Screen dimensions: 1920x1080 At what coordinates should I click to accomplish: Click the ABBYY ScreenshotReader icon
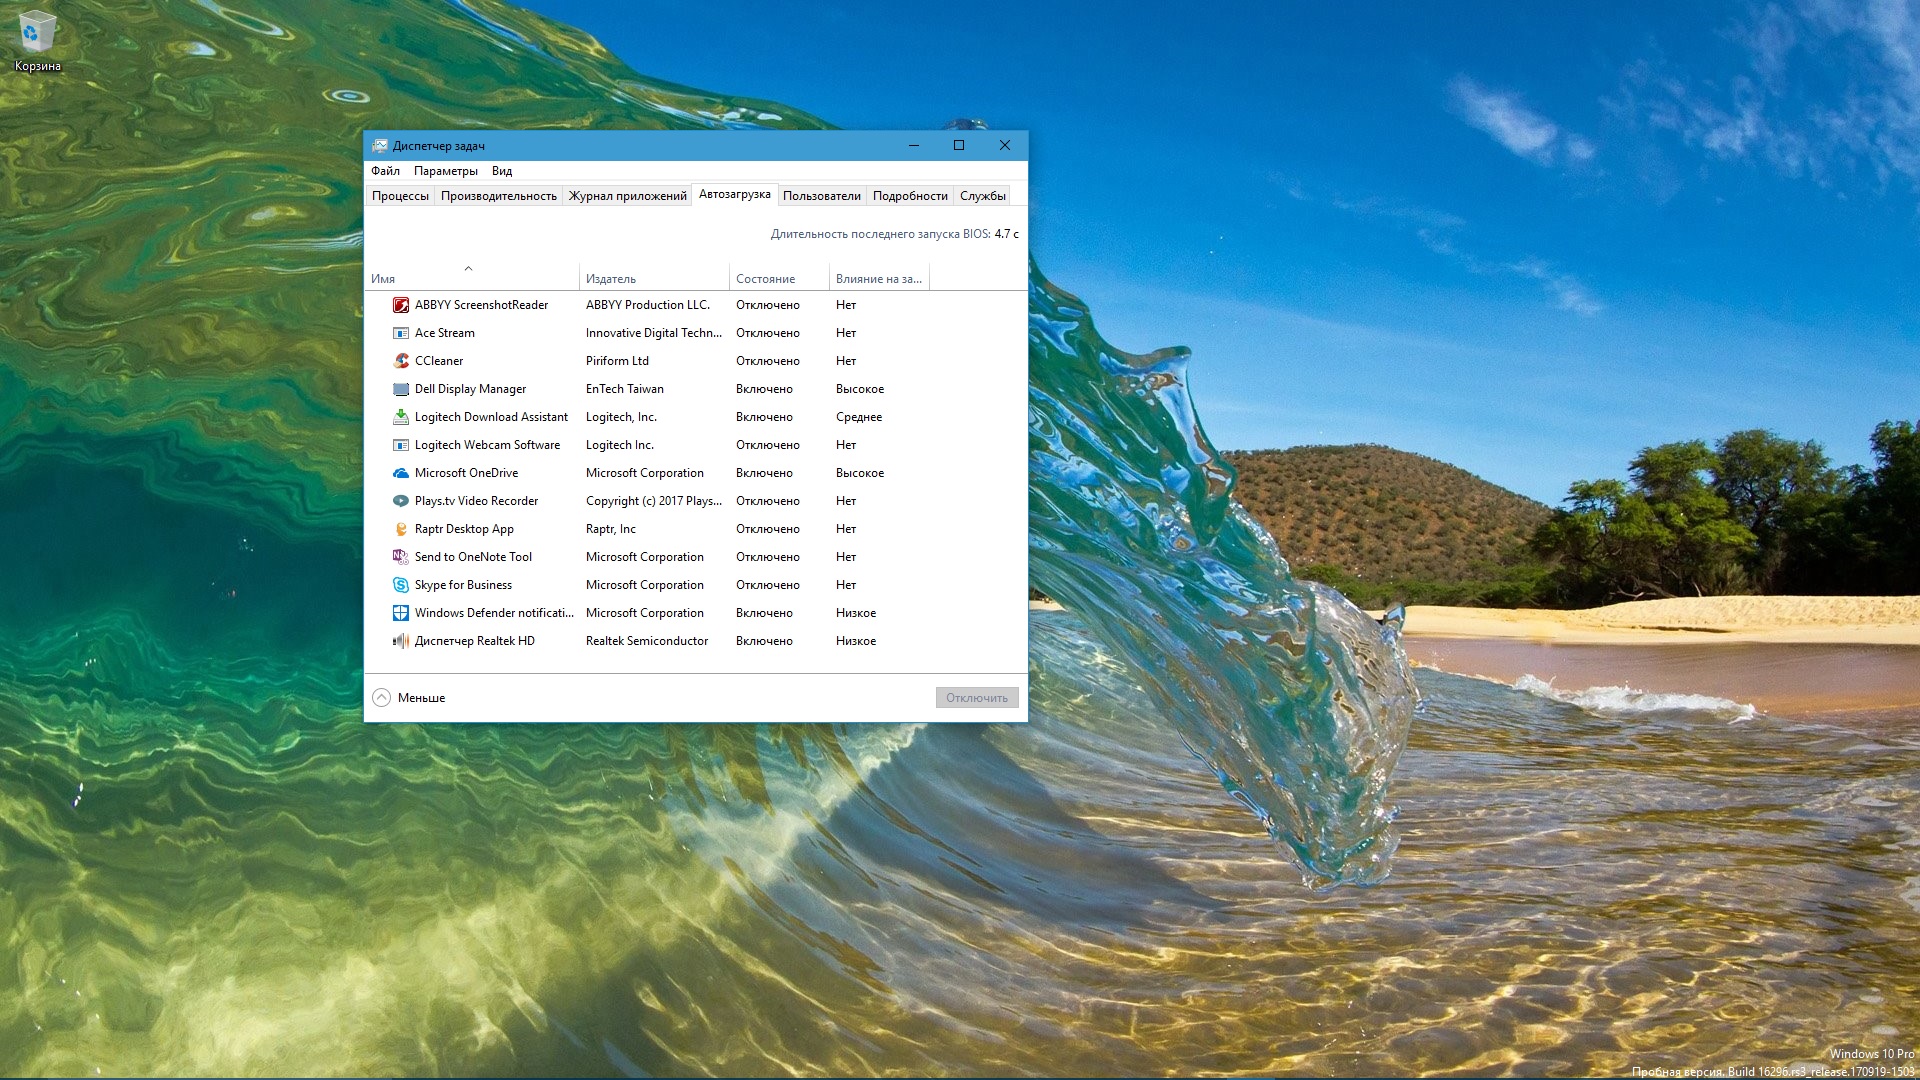(x=401, y=305)
